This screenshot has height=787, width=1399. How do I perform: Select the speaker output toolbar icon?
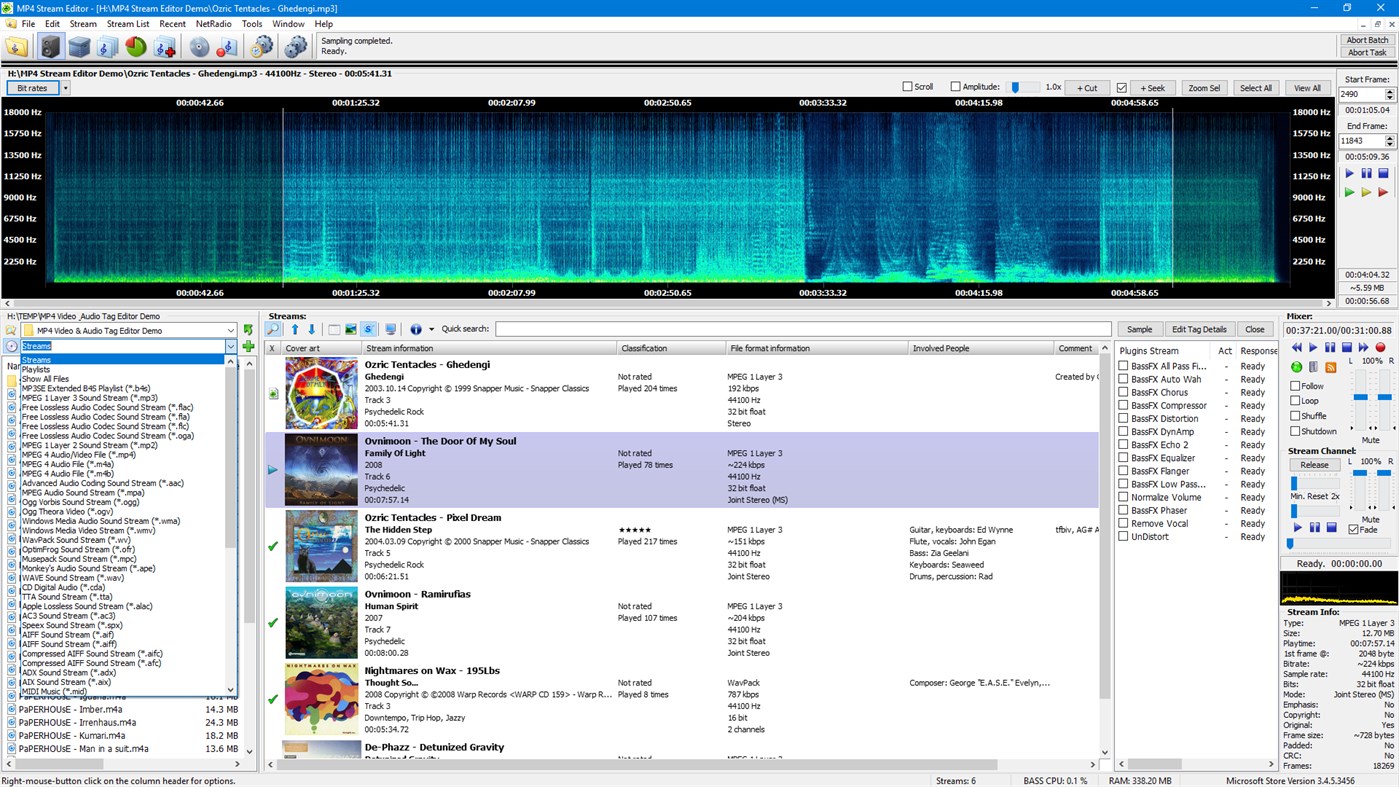click(49, 45)
